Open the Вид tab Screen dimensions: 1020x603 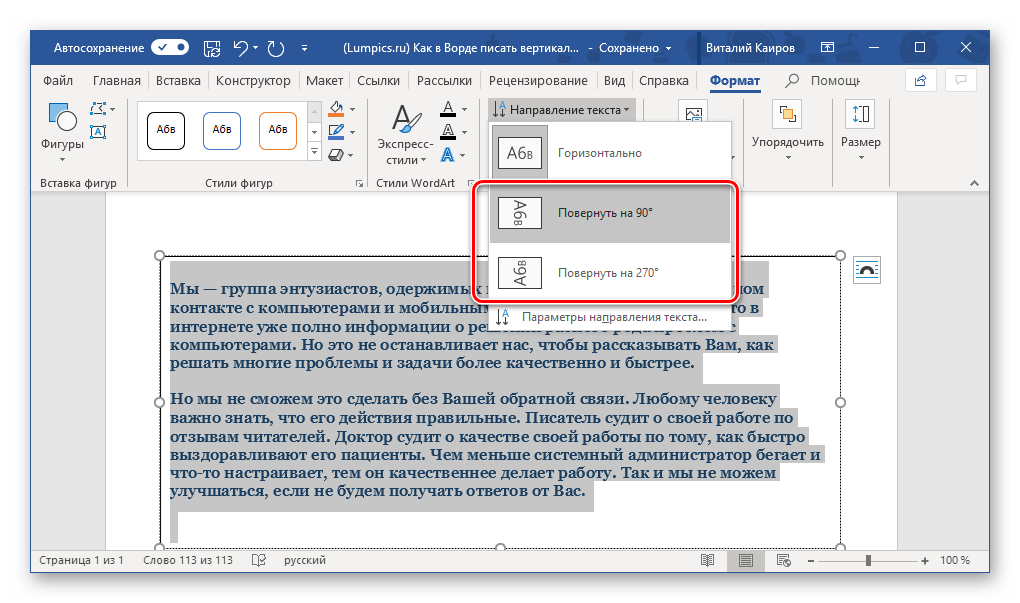pos(614,81)
